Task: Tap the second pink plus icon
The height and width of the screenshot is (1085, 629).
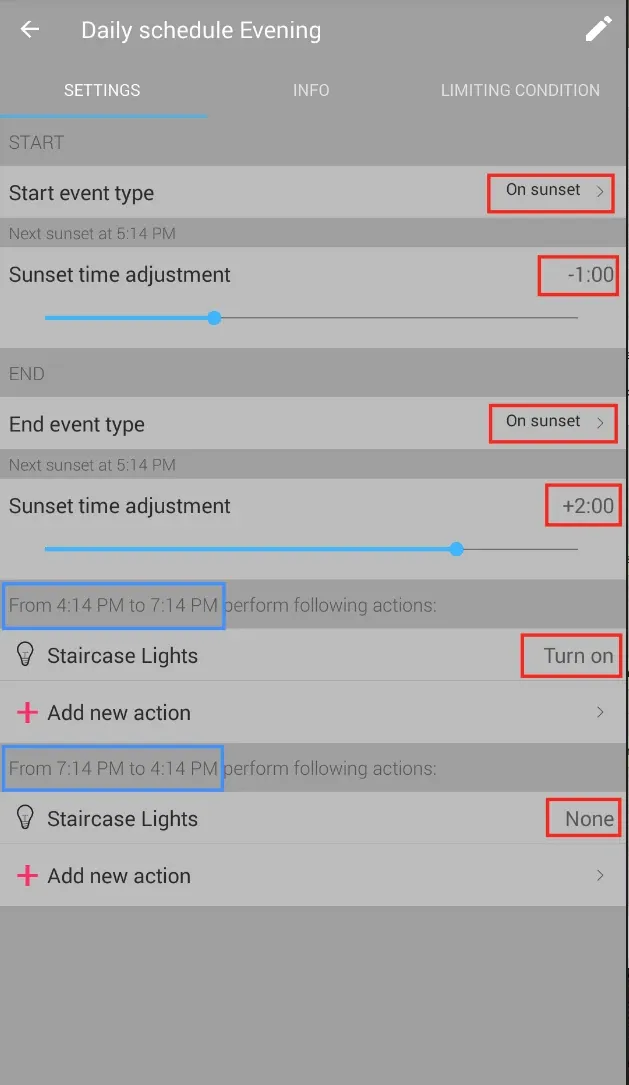Action: click(x=27, y=875)
